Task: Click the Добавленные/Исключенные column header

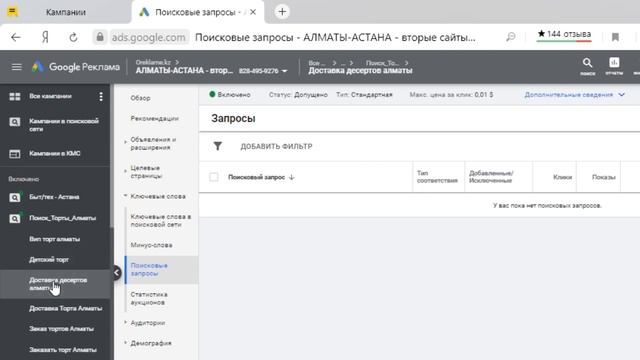Action: coord(491,177)
